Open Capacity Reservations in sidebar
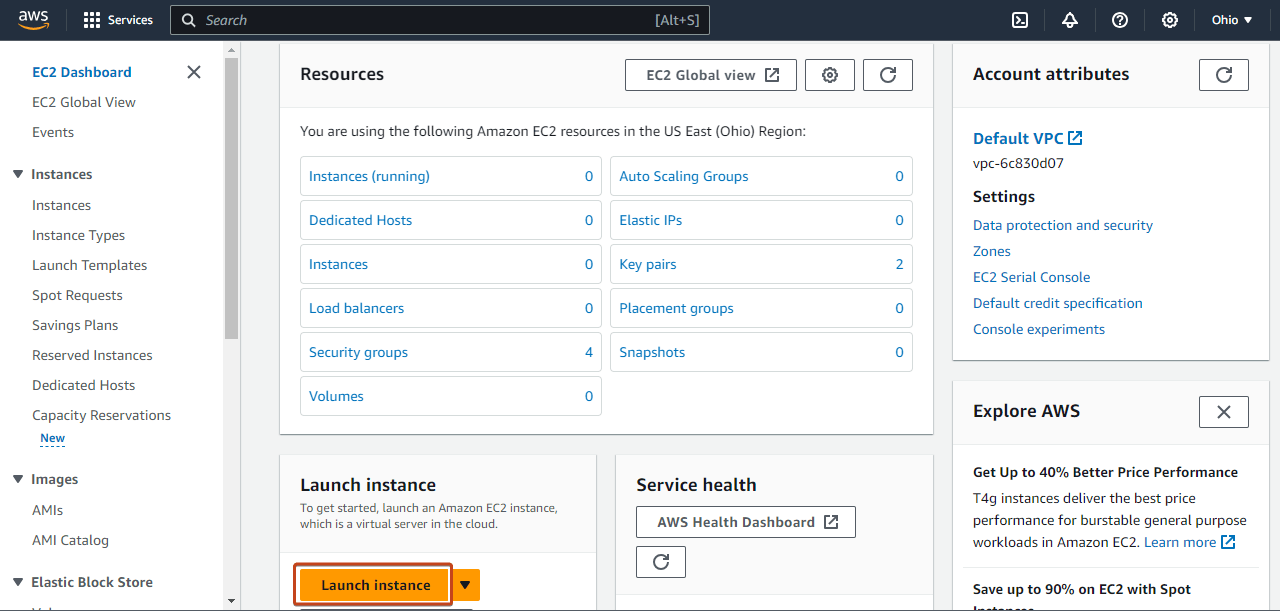1280x611 pixels. point(101,415)
